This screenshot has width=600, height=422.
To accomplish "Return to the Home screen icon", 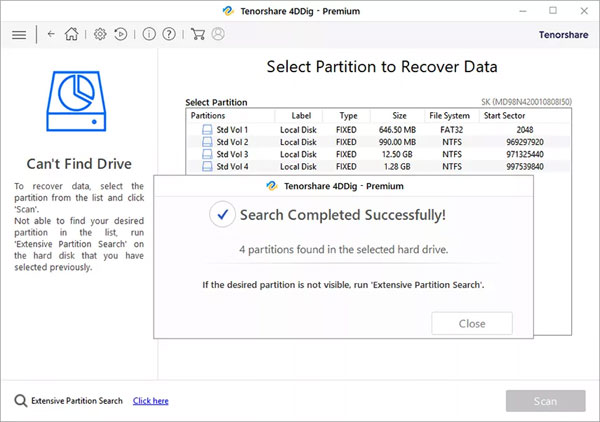I will 71,34.
